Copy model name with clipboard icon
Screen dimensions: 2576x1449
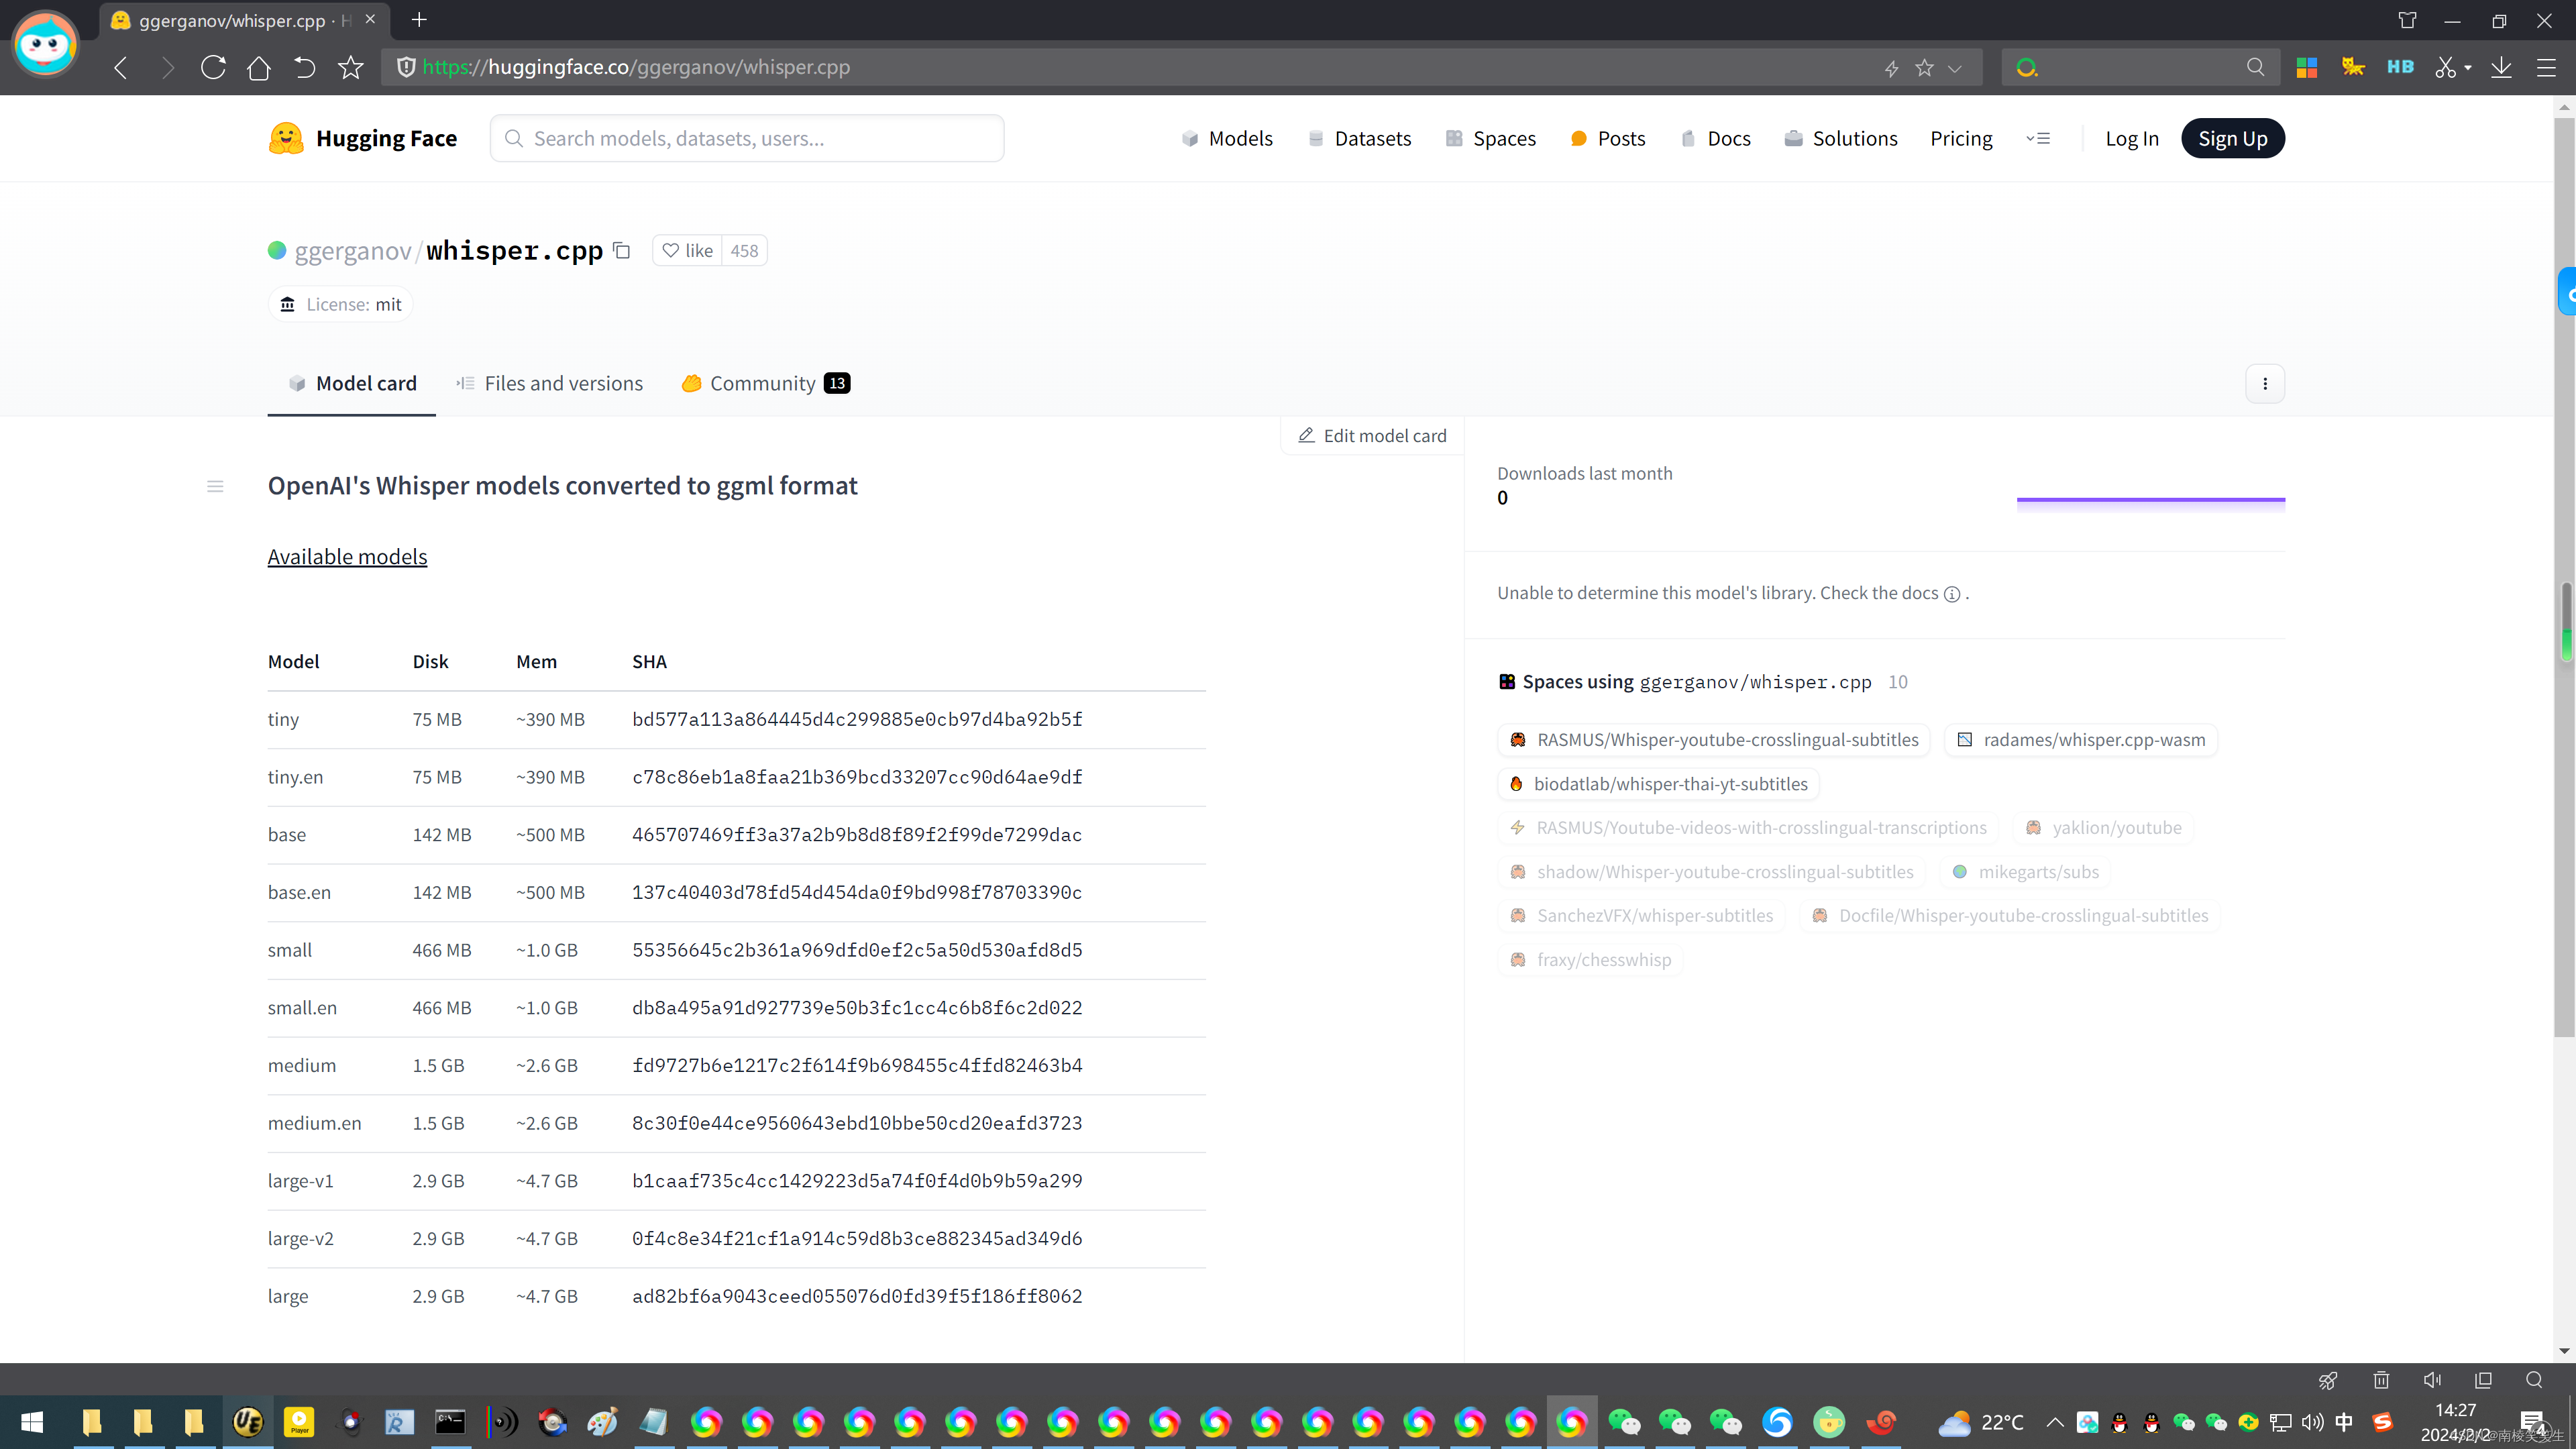click(x=621, y=250)
